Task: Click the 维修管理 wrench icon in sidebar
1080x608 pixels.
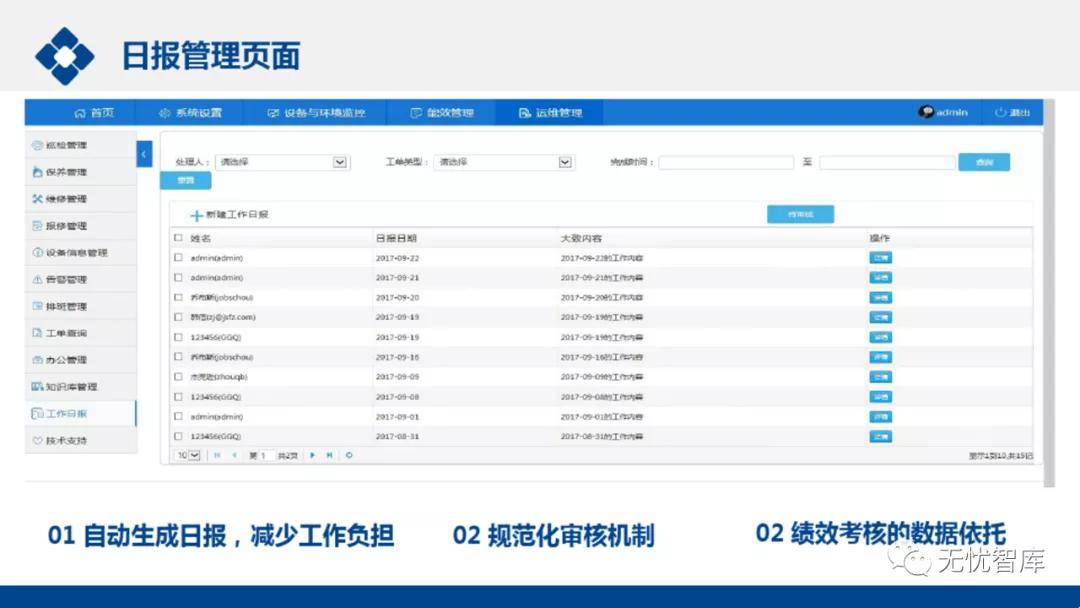Action: pos(37,199)
